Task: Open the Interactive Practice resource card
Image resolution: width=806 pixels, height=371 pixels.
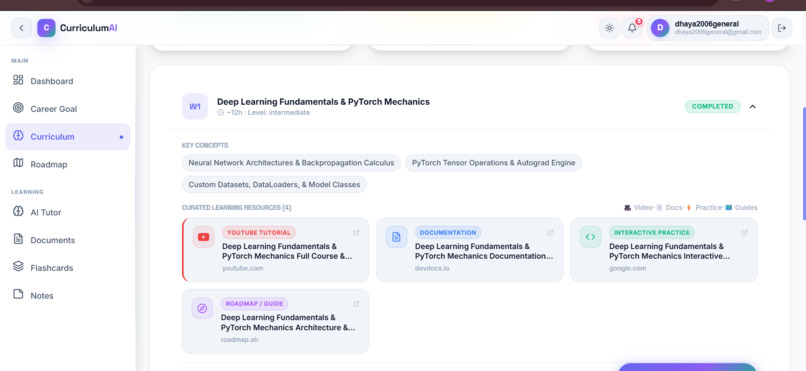Action: [x=664, y=250]
